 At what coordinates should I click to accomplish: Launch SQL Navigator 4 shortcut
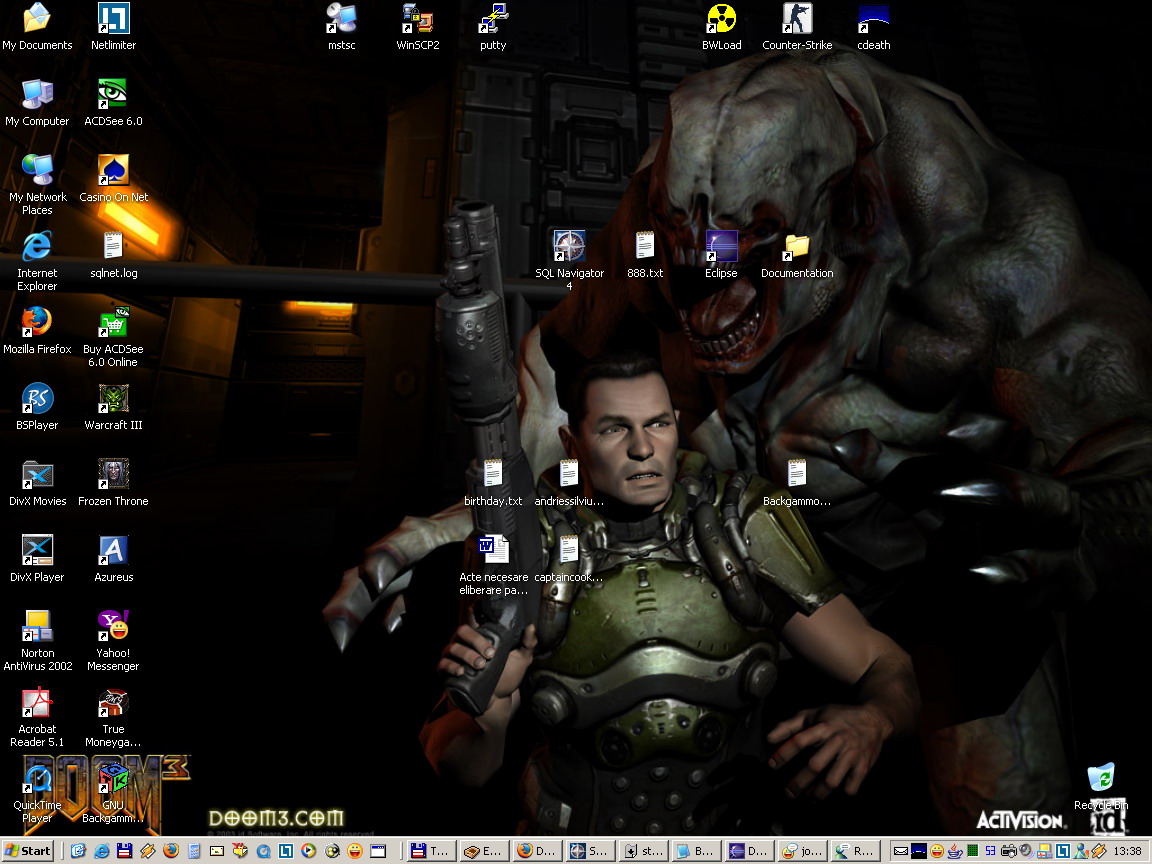569,262
